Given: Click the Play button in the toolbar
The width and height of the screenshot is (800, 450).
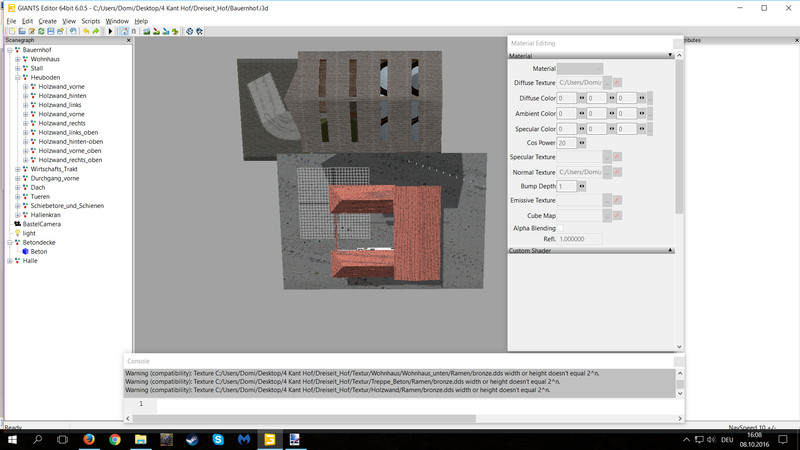Looking at the screenshot, I should [110, 31].
